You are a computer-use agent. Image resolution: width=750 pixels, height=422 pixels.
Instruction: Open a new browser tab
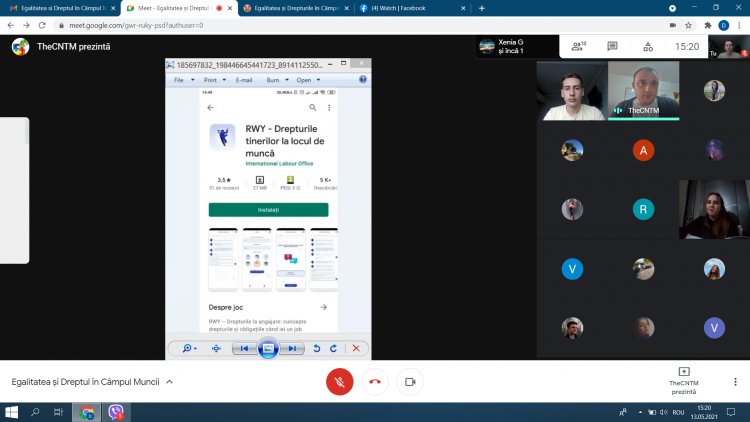(x=481, y=7)
